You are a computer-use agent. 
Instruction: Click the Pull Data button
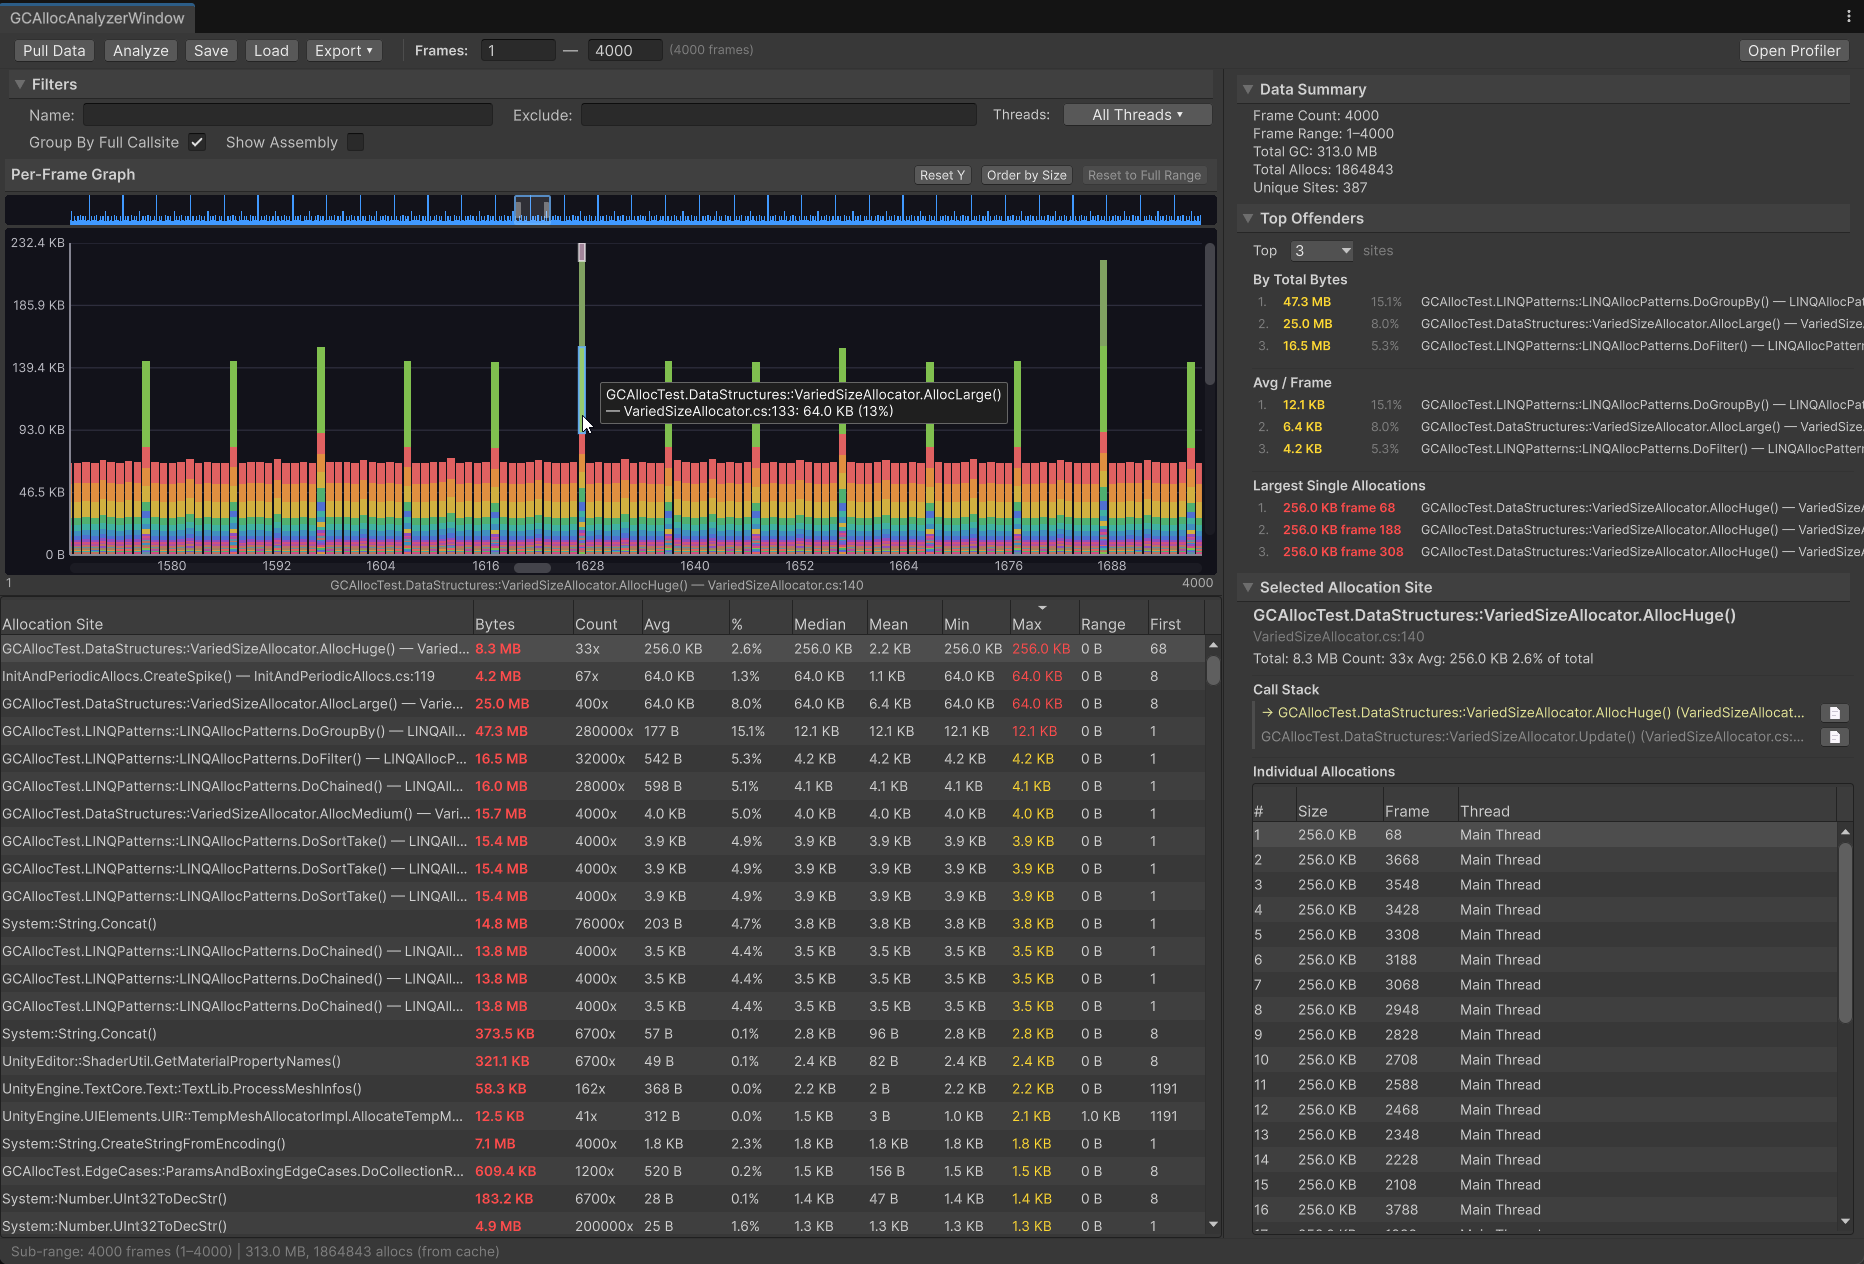[54, 51]
